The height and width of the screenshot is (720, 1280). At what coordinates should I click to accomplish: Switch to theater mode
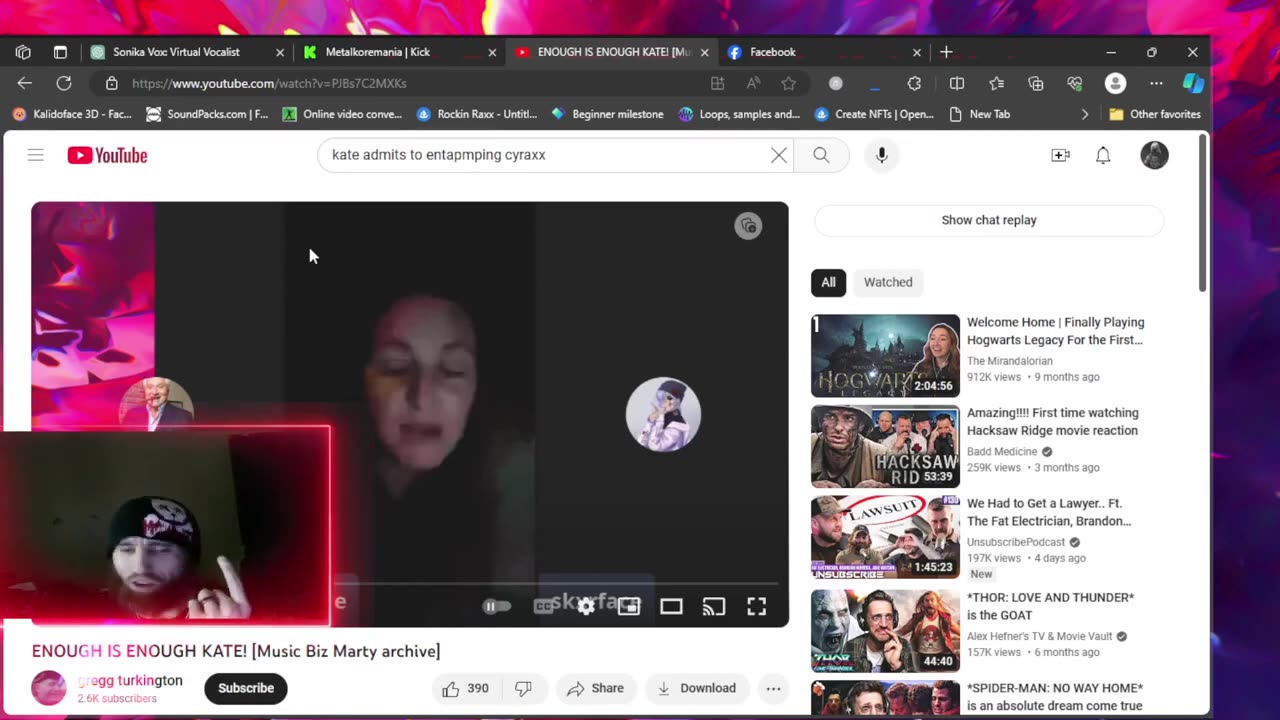coord(671,606)
